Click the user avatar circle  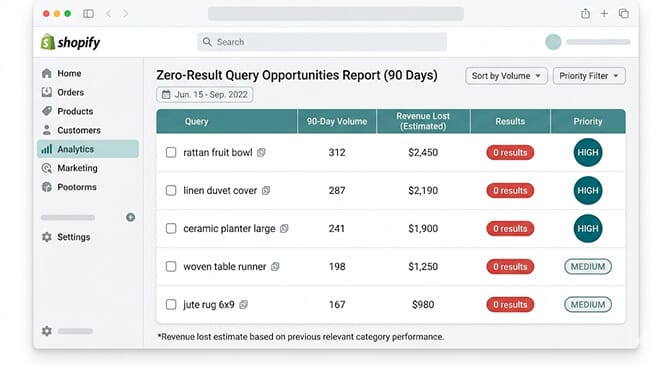point(553,42)
